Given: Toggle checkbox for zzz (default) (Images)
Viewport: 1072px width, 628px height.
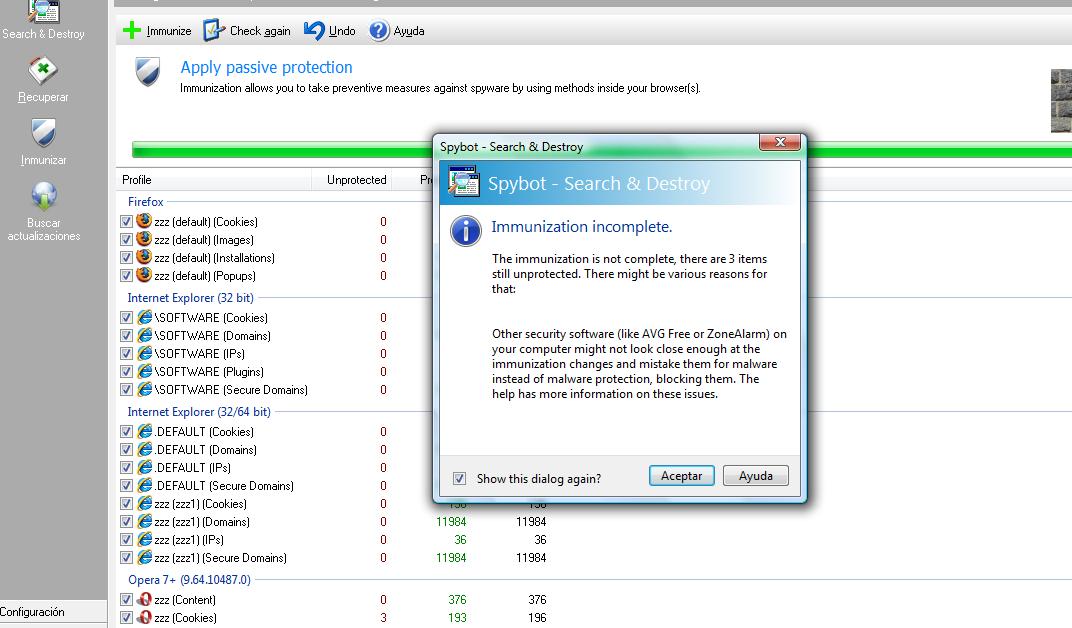Looking at the screenshot, I should [126, 240].
